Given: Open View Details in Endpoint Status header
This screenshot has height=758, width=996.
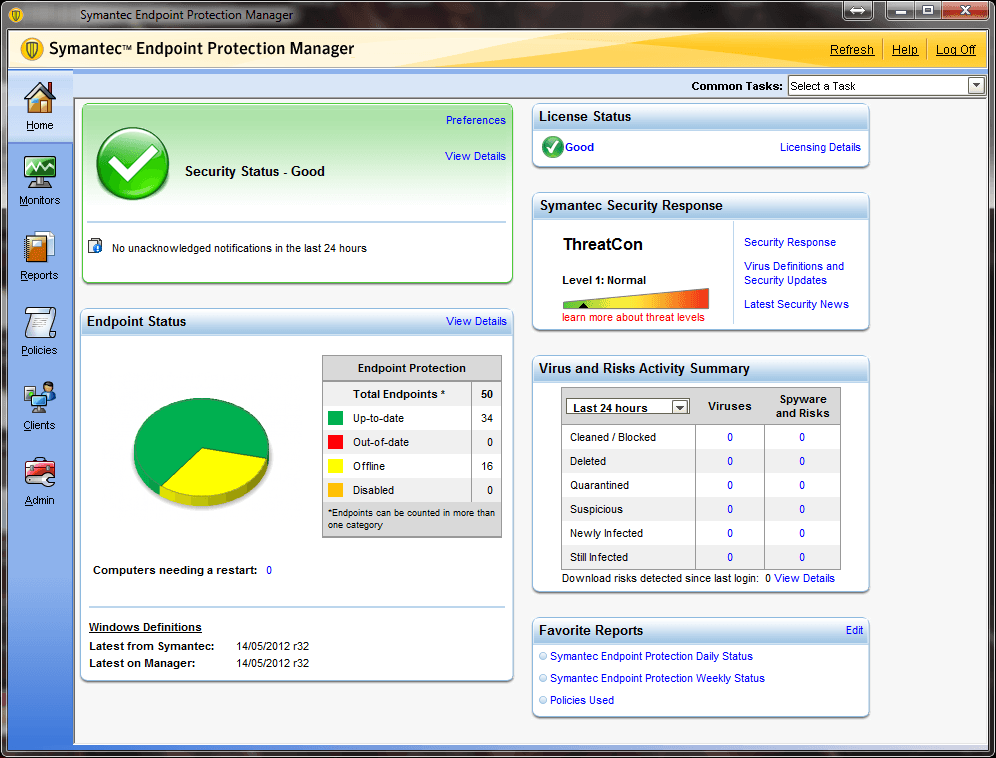Looking at the screenshot, I should (476, 321).
